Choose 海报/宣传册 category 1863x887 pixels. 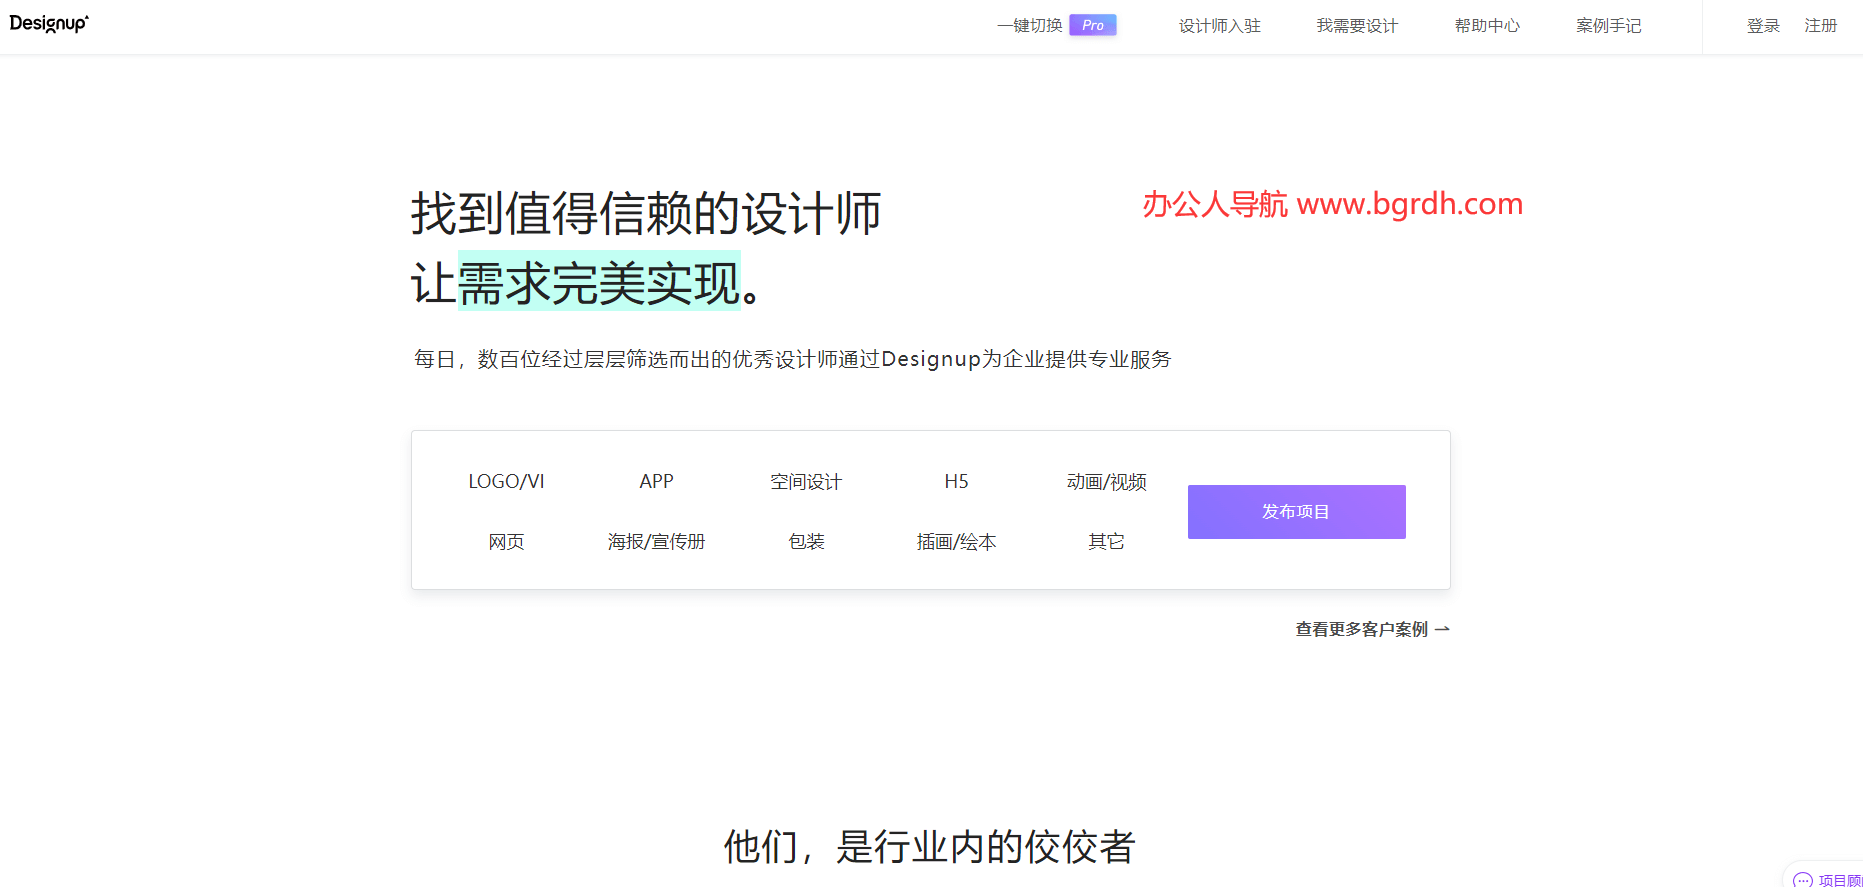pos(656,542)
